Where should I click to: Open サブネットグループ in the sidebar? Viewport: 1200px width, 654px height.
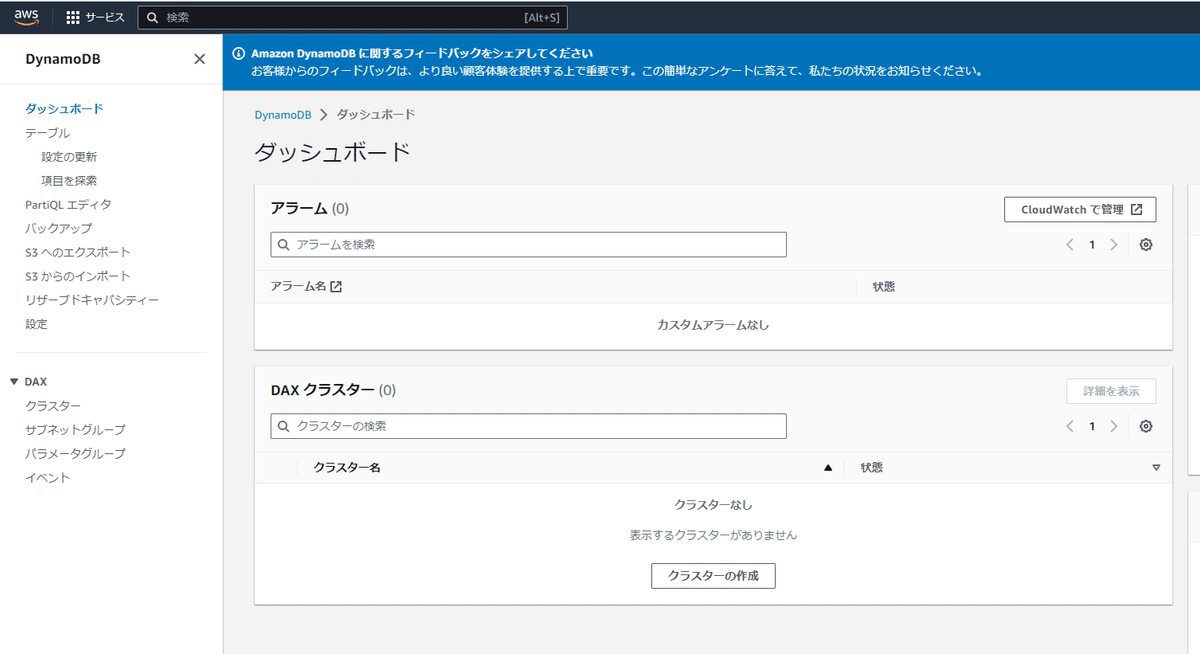[x=76, y=430]
